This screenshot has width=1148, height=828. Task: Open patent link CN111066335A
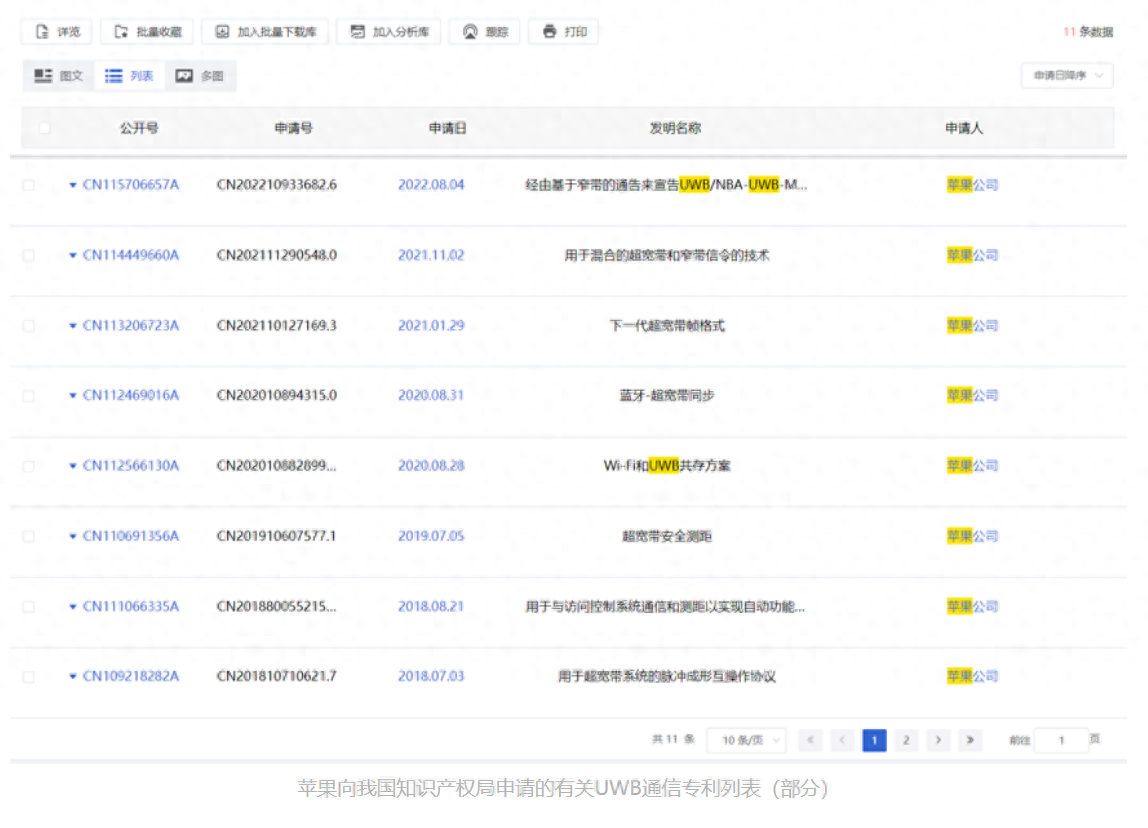coord(131,605)
